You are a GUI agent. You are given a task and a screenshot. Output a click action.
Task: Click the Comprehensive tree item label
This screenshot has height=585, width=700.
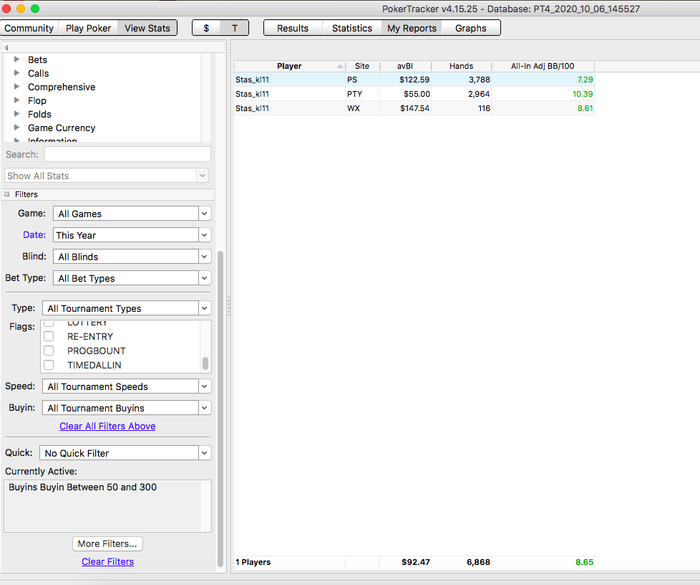(x=62, y=87)
